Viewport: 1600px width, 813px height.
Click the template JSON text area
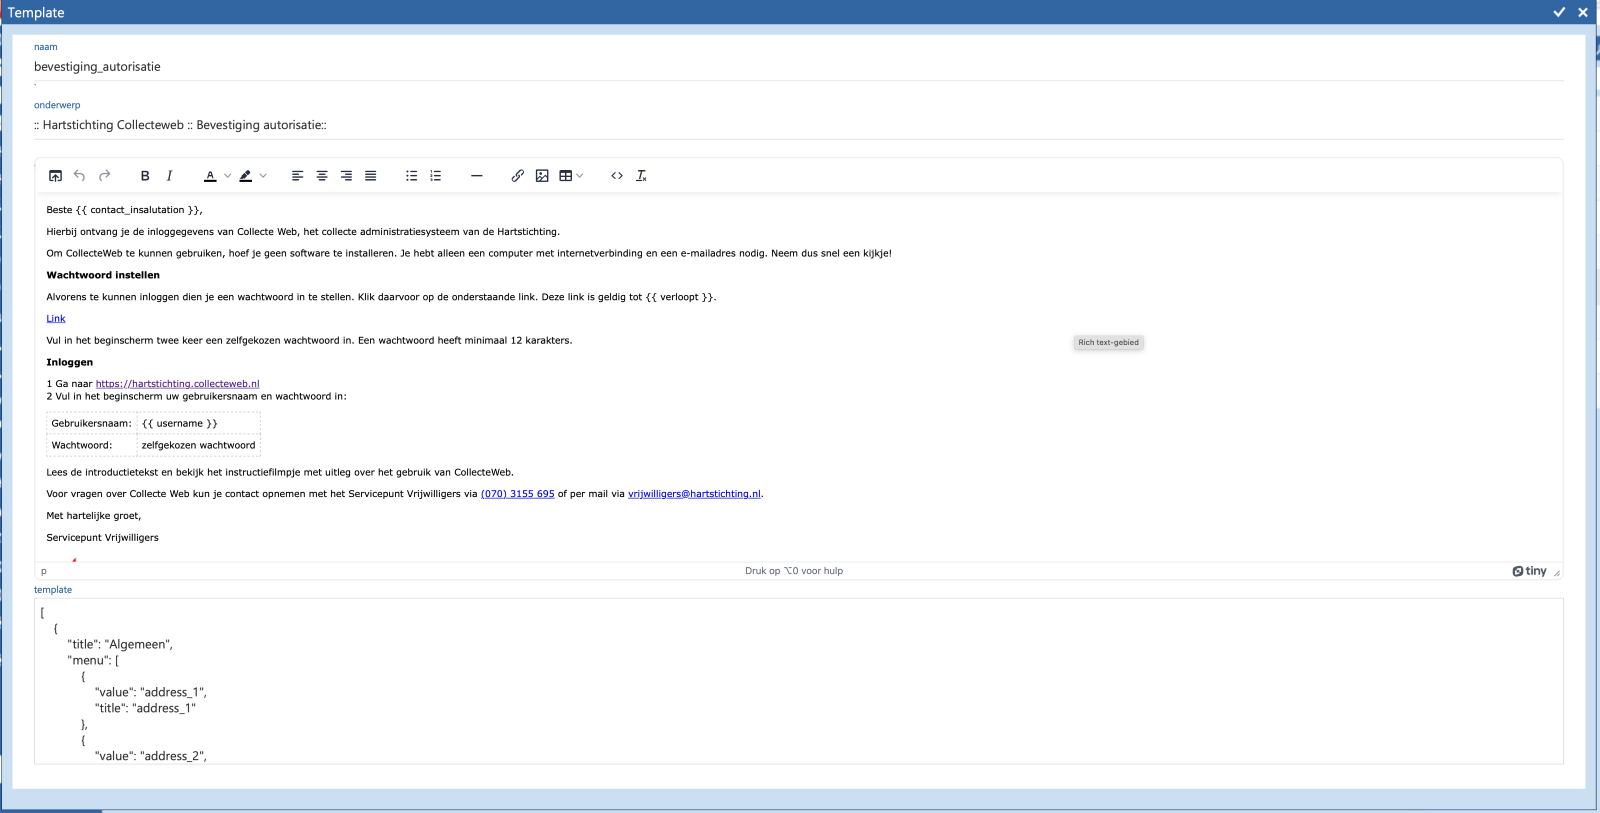click(798, 681)
